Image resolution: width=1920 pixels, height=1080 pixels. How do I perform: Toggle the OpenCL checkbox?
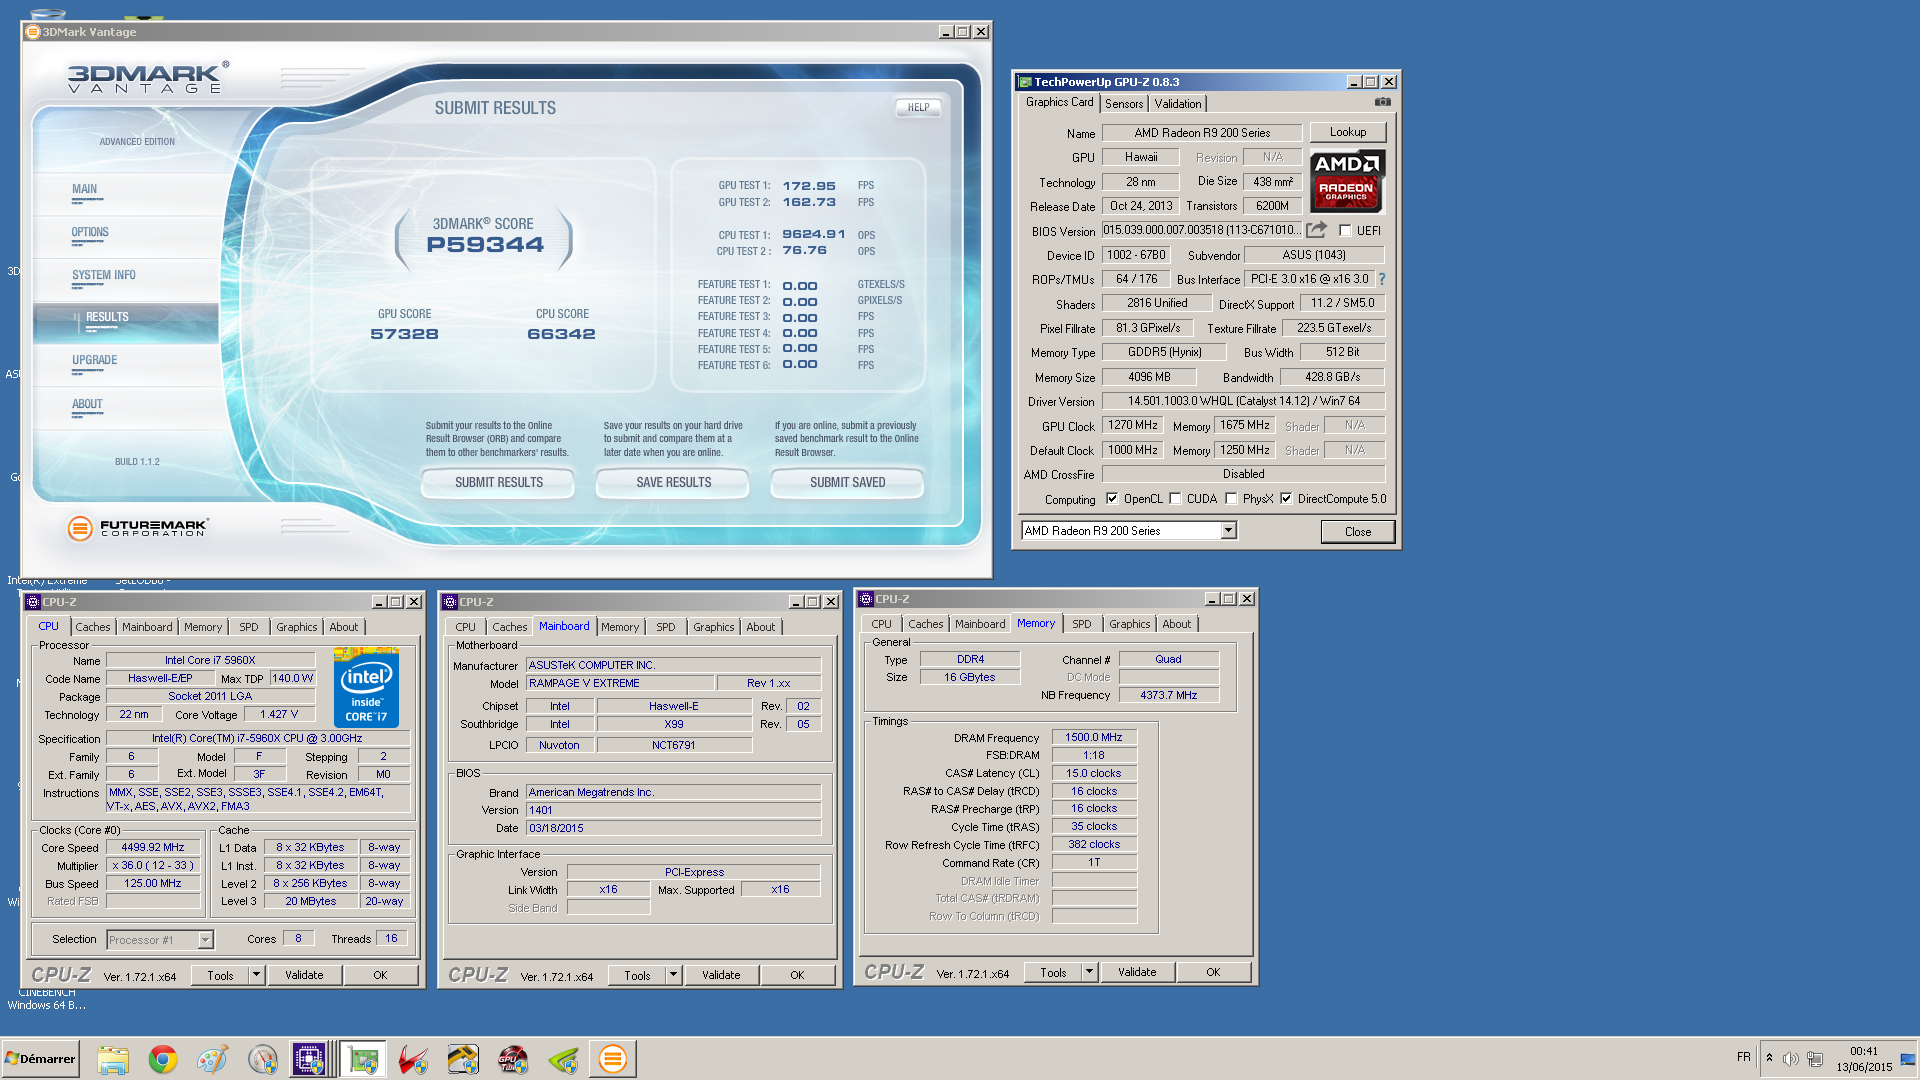(x=1112, y=499)
